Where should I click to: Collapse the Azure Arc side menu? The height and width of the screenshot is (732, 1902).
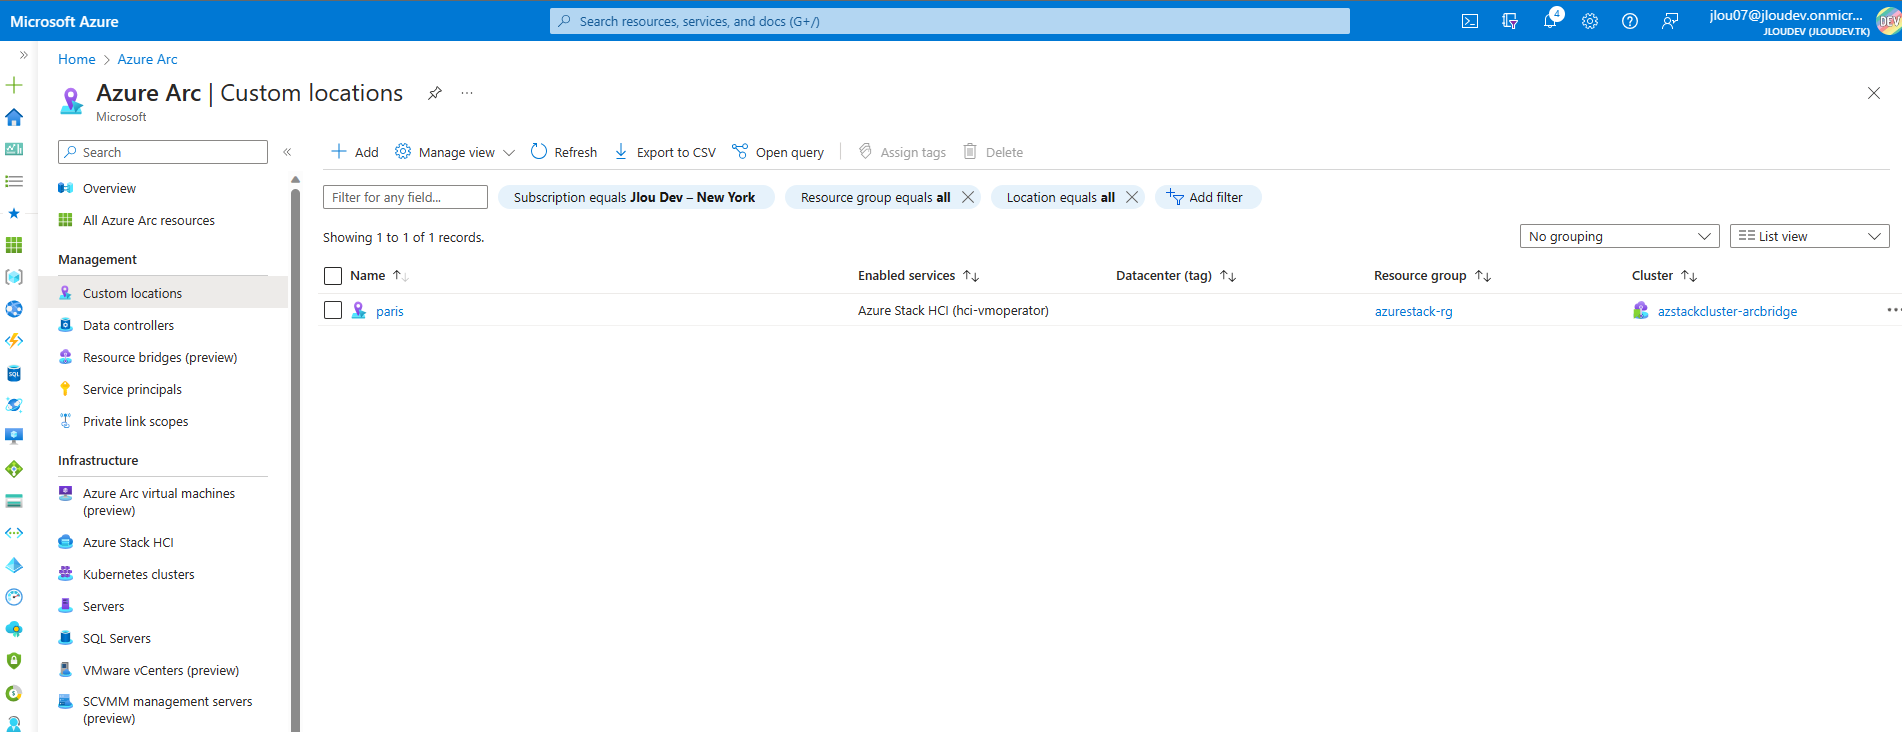click(287, 152)
